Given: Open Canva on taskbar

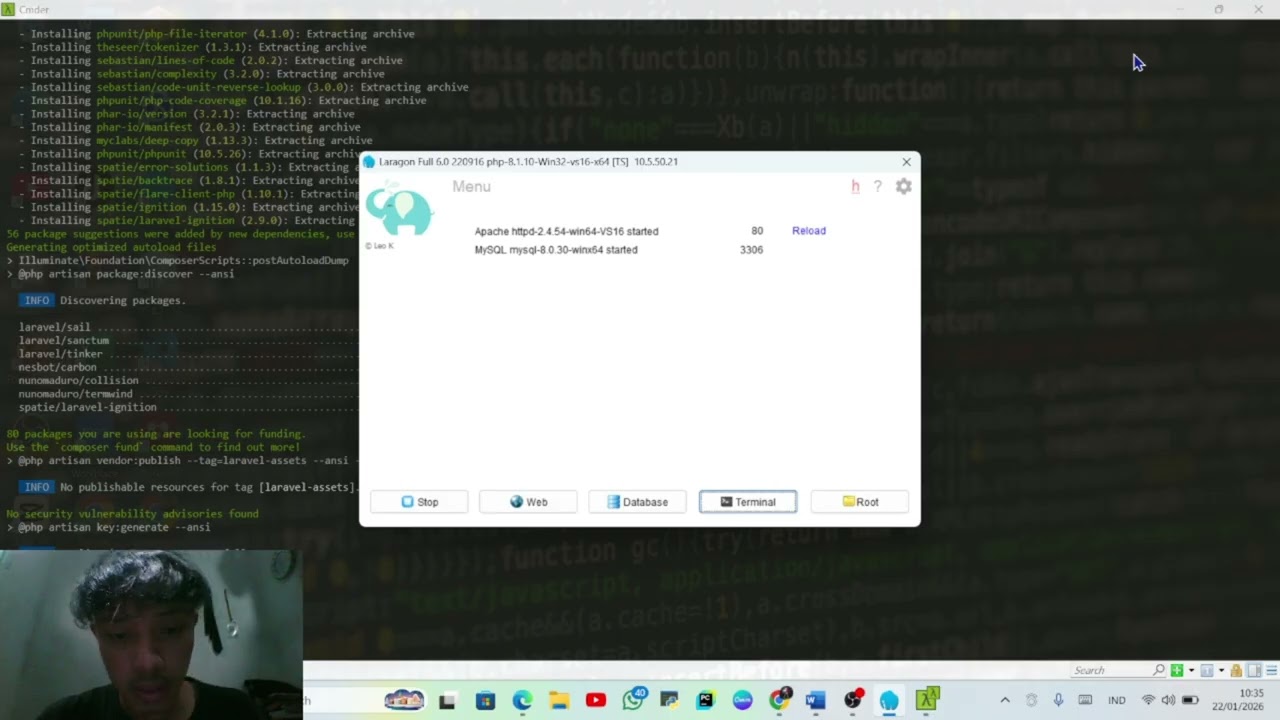Looking at the screenshot, I should coord(742,701).
